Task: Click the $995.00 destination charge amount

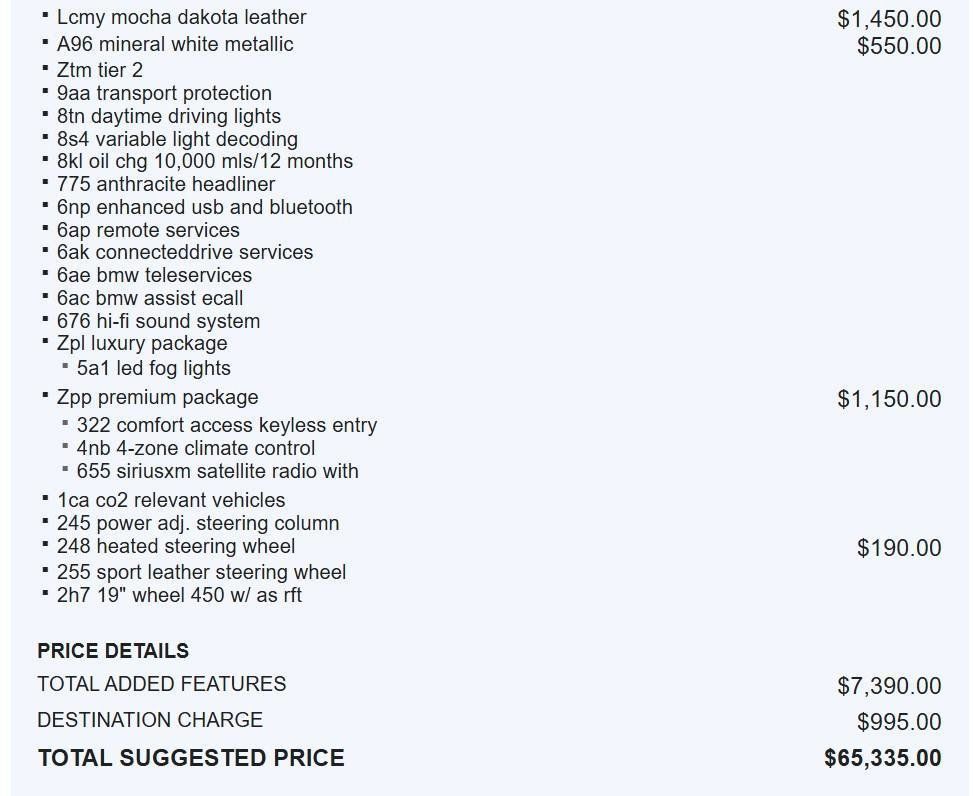Action: [898, 722]
